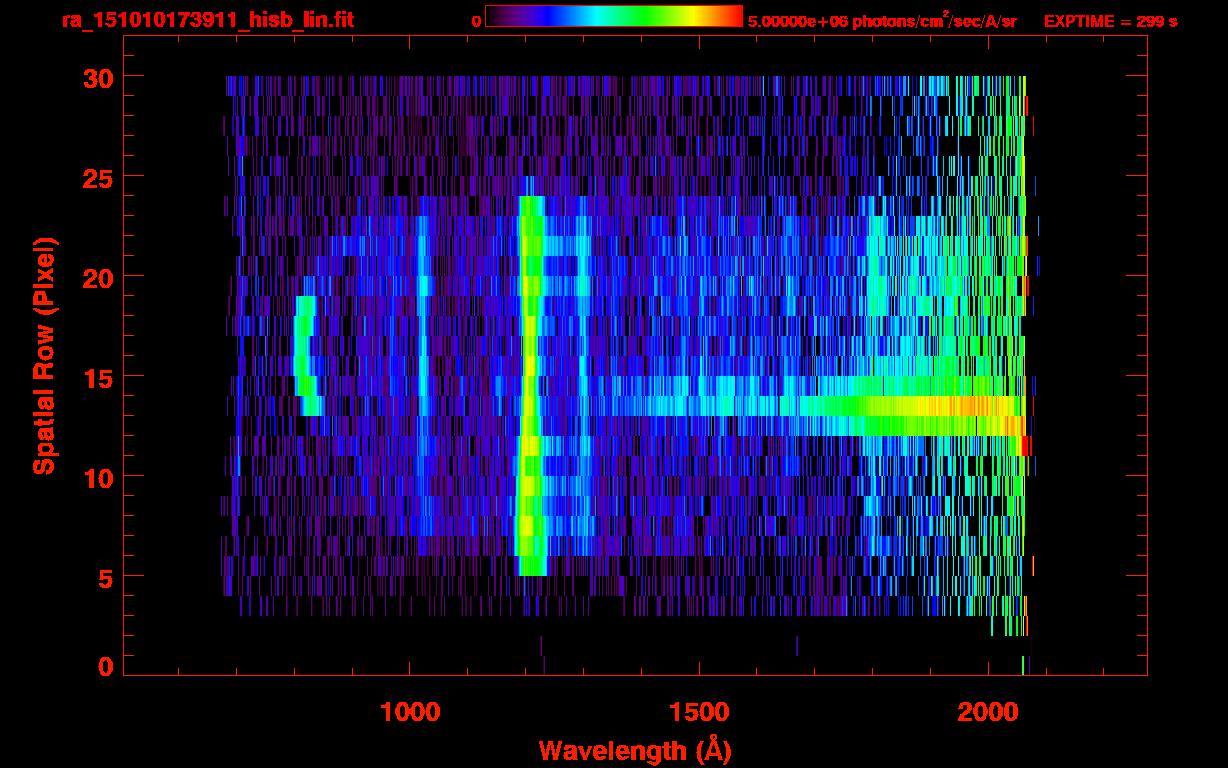Click the 1500 wavelength tick label

(699, 712)
